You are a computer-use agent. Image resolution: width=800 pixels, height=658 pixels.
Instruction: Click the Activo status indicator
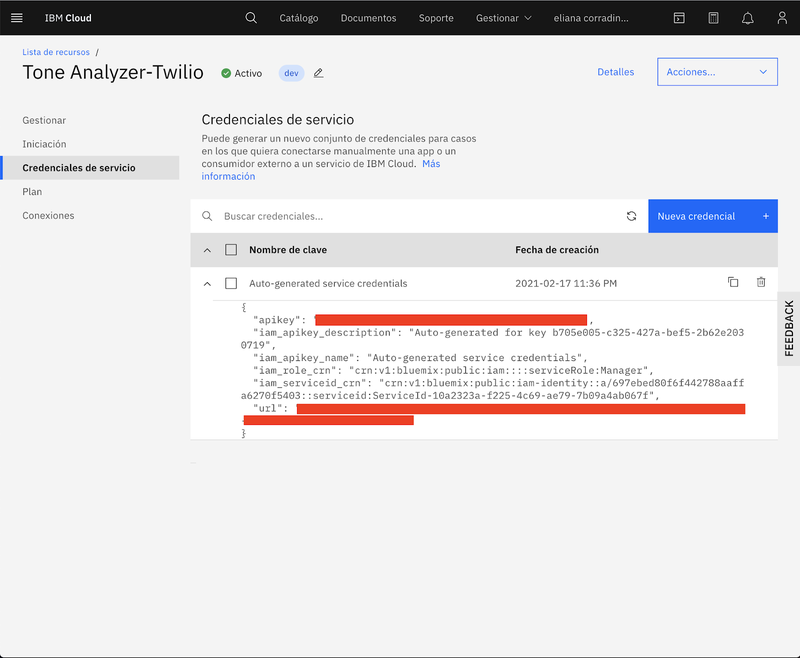click(240, 72)
